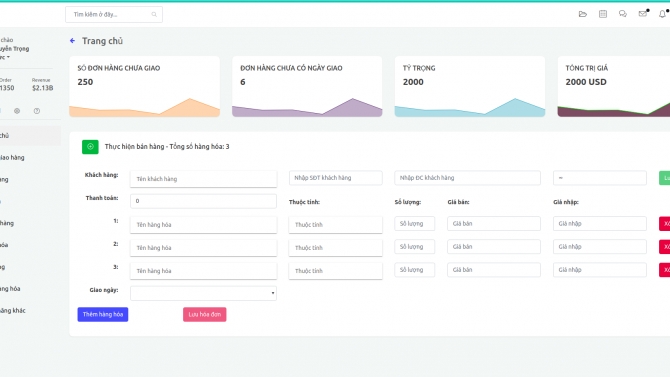
Task: Delete item row 3 with red button
Action: (x=664, y=270)
